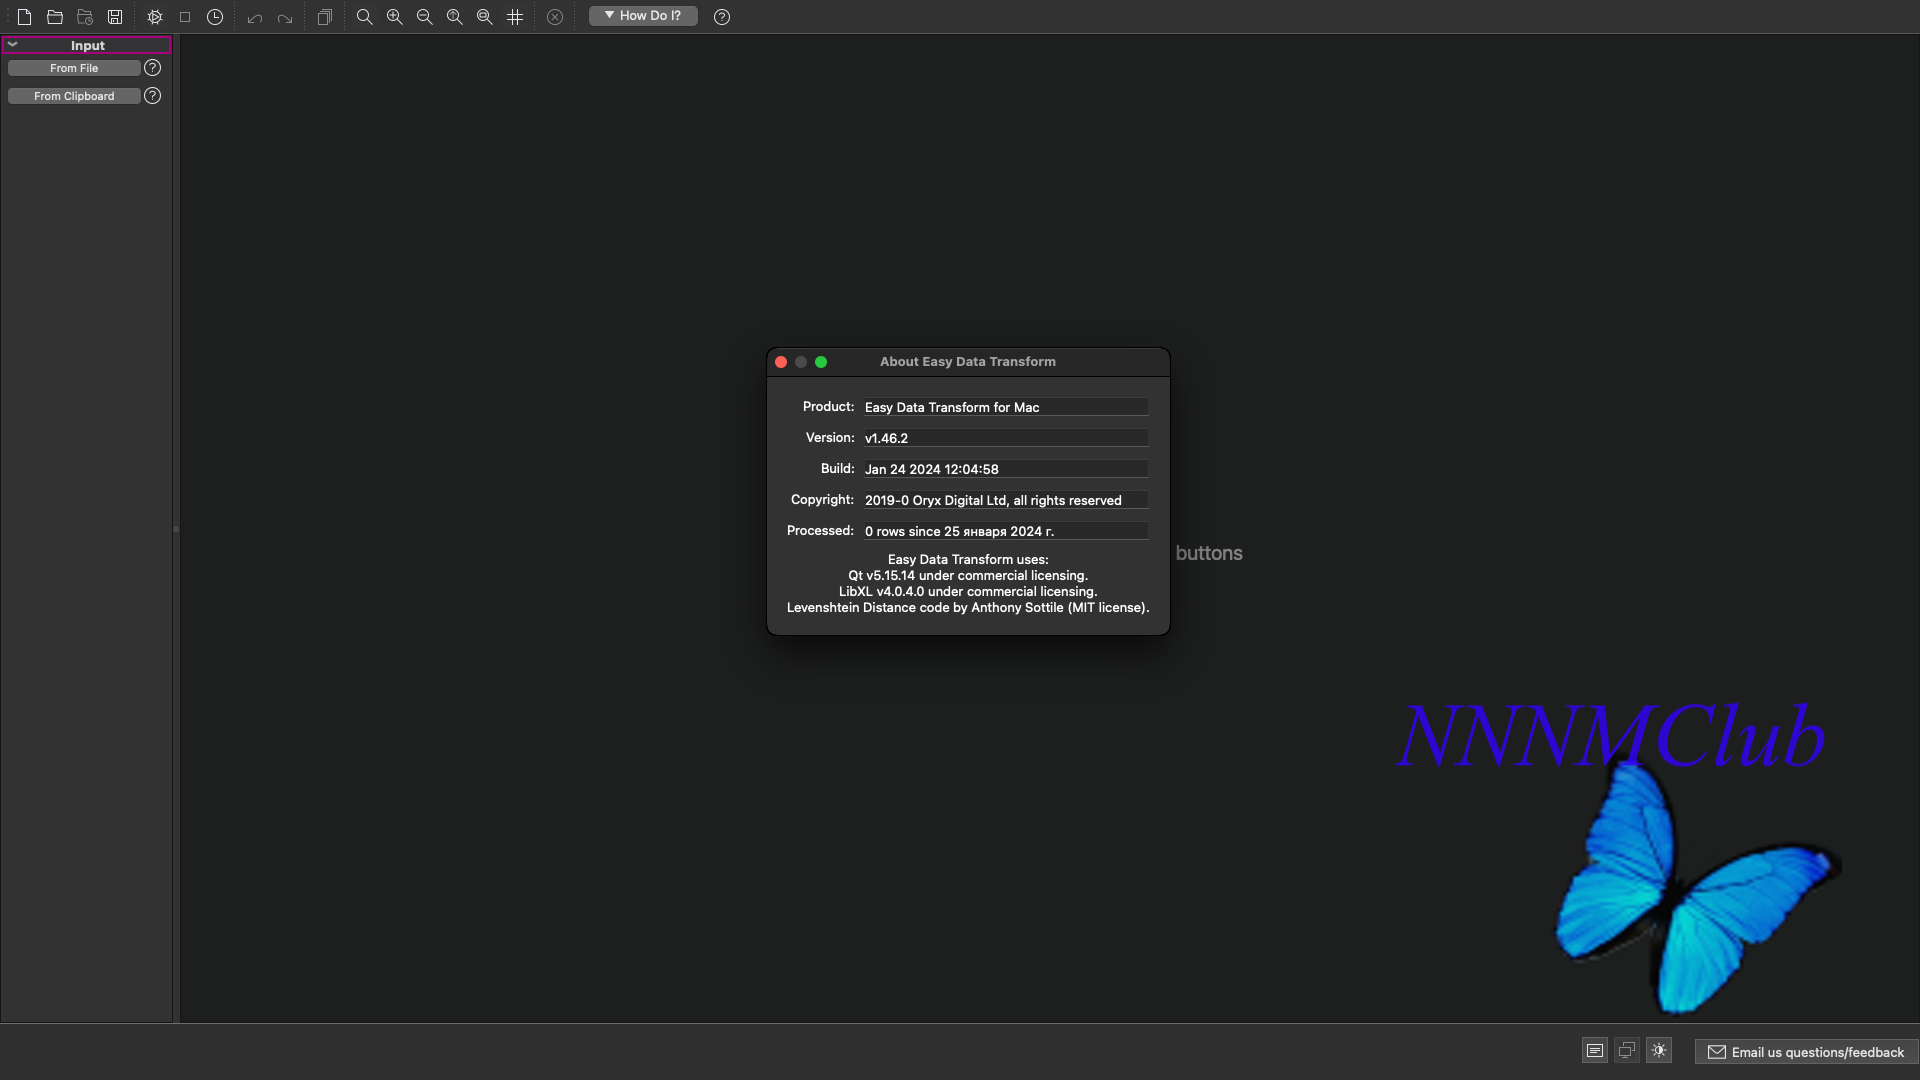Click the New document icon
Image resolution: width=1920 pixels, height=1080 pixels.
click(x=25, y=17)
